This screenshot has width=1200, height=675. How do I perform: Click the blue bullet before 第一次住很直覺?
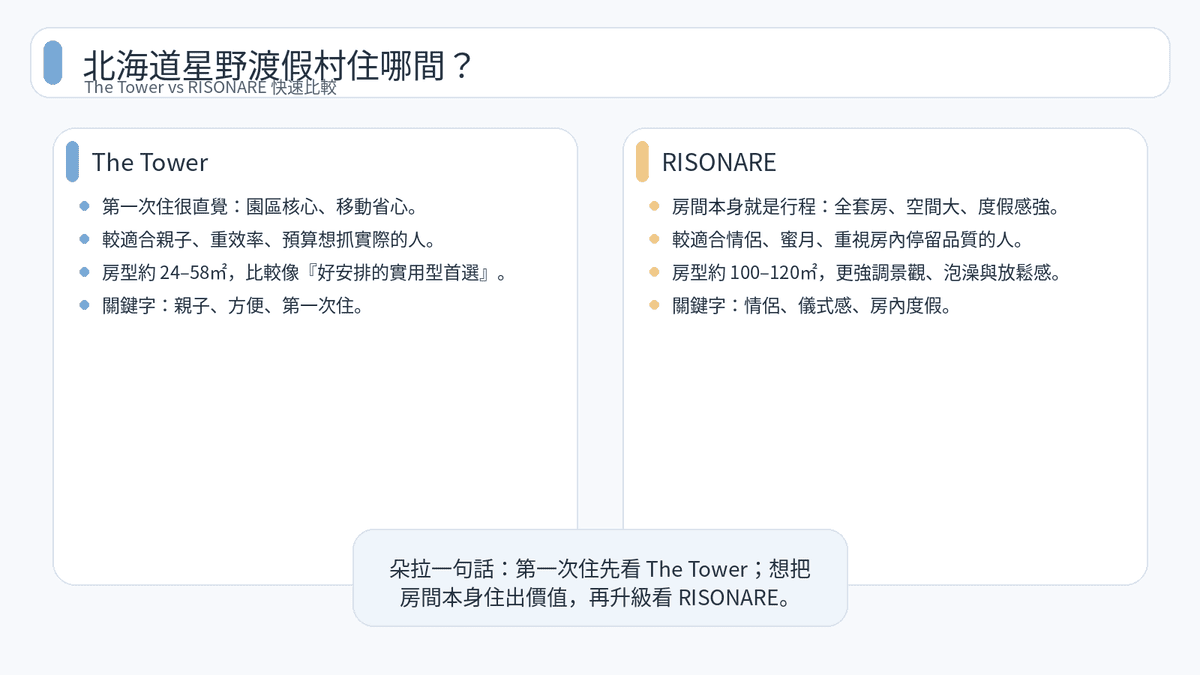tap(84, 207)
